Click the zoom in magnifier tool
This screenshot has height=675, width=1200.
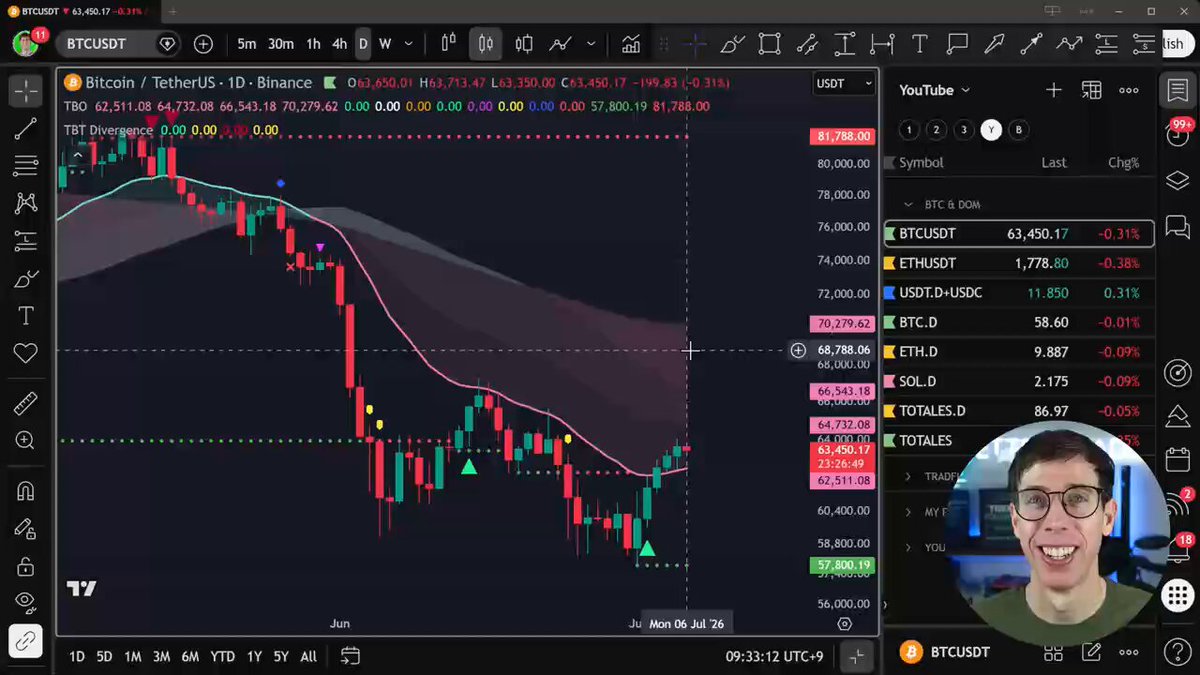tap(25, 440)
